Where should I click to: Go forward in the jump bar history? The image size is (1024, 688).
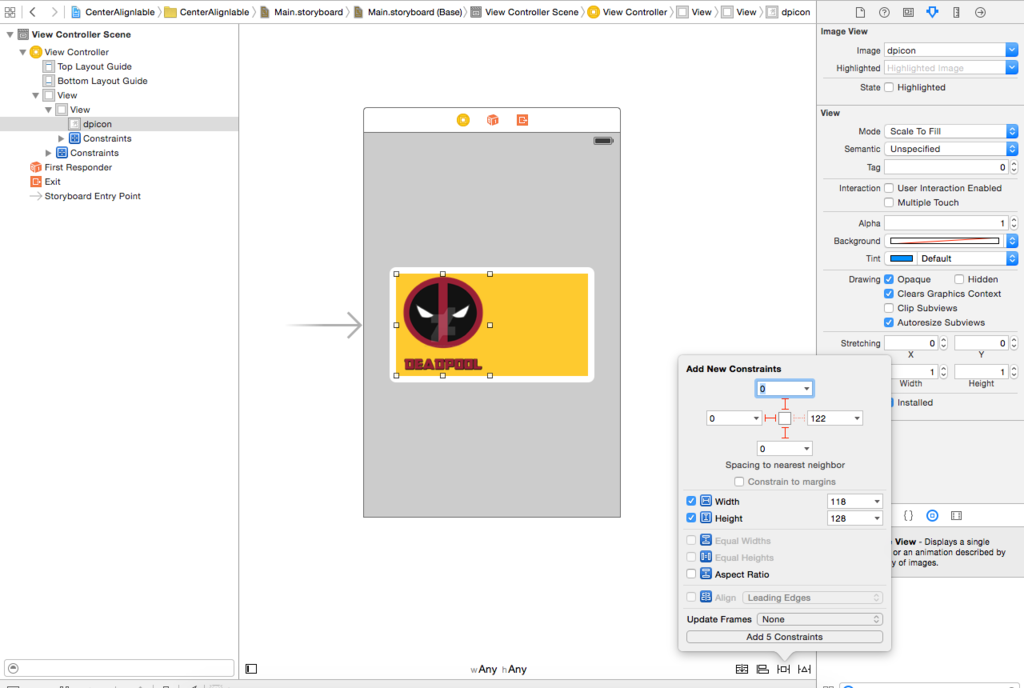pyautogui.click(x=54, y=12)
